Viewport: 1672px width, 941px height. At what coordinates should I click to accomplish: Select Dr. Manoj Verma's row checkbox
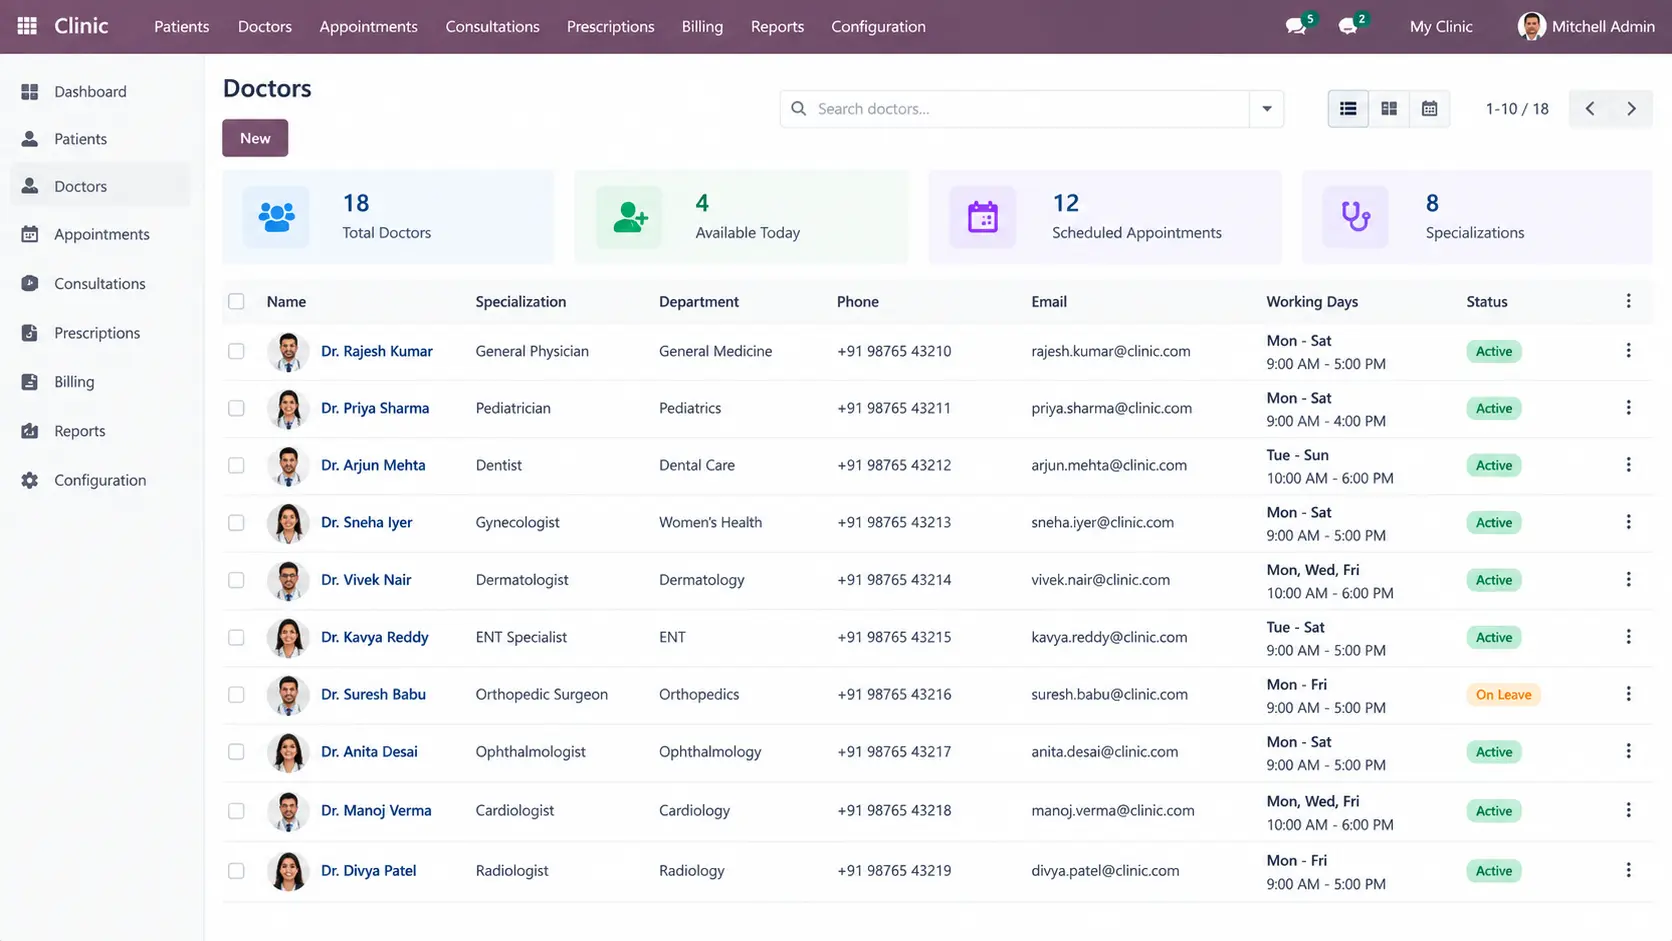[236, 811]
